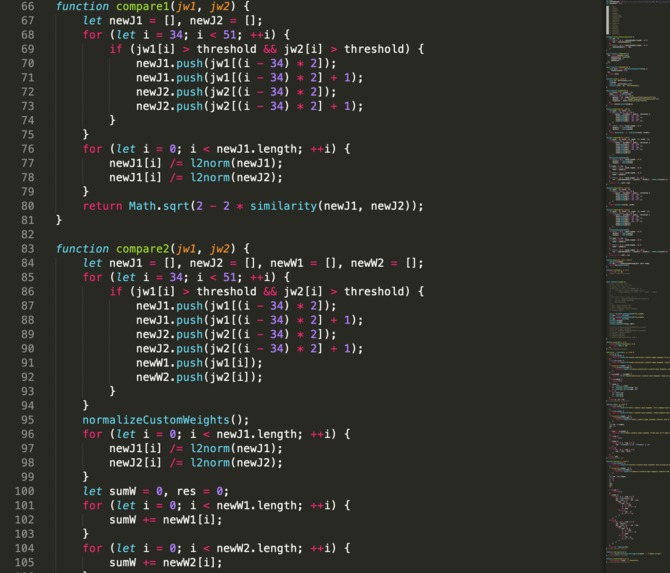
Task: Click the similarity call on line 80
Action: click(283, 206)
